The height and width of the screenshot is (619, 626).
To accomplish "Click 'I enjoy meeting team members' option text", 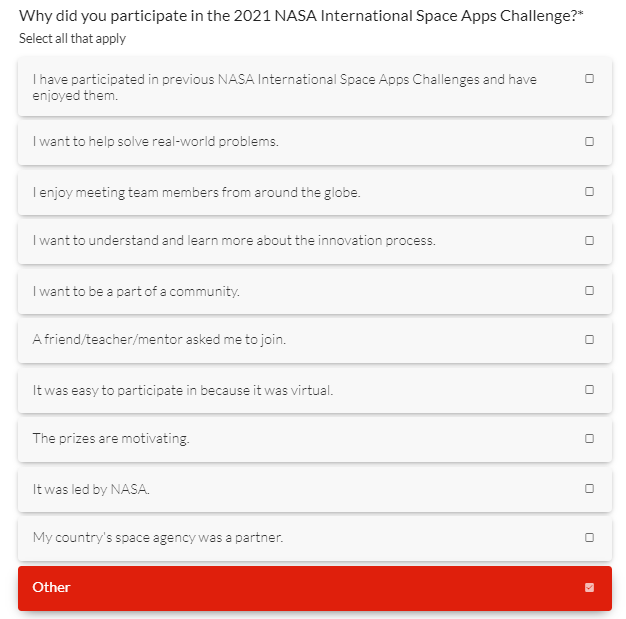I will [196, 192].
